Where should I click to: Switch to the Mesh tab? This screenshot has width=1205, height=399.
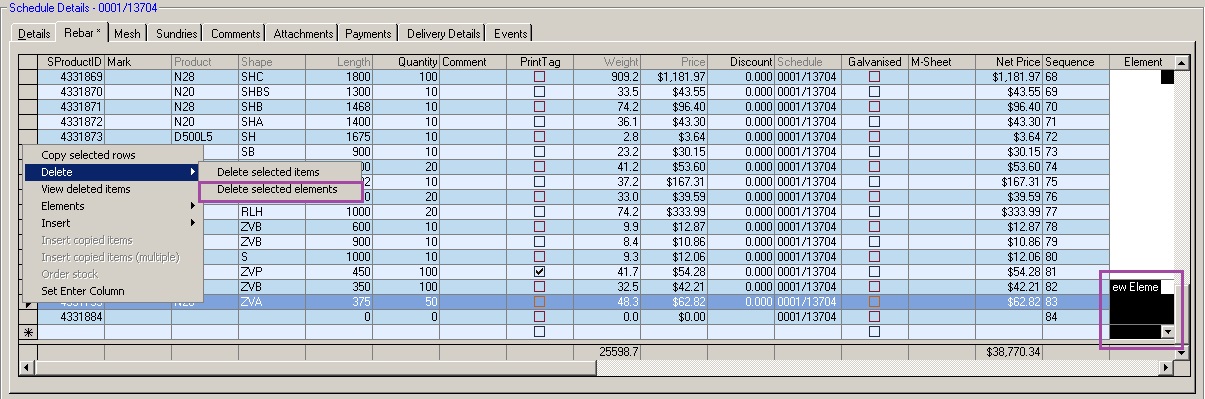pos(127,34)
